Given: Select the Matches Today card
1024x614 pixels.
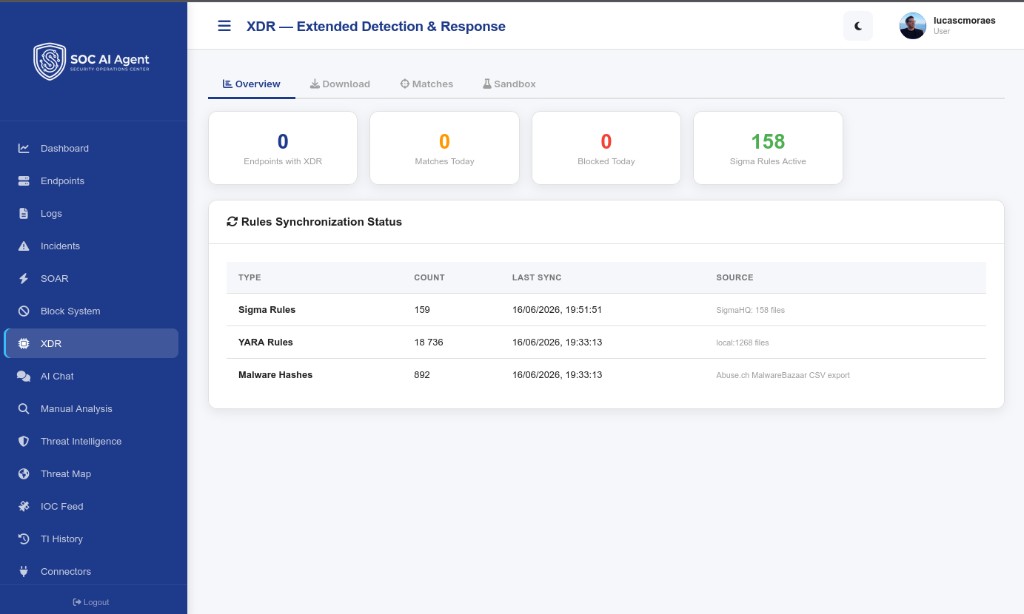Looking at the screenshot, I should [444, 148].
